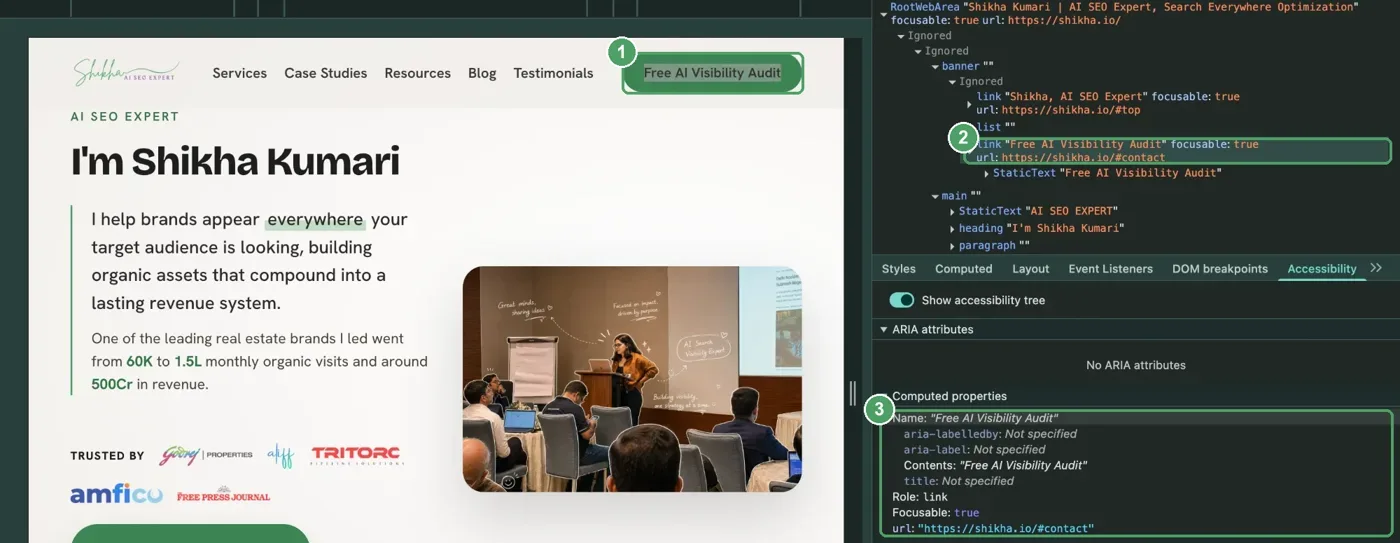Expand the paragraph tree node
The height and width of the screenshot is (543, 1400).
pos(952,245)
